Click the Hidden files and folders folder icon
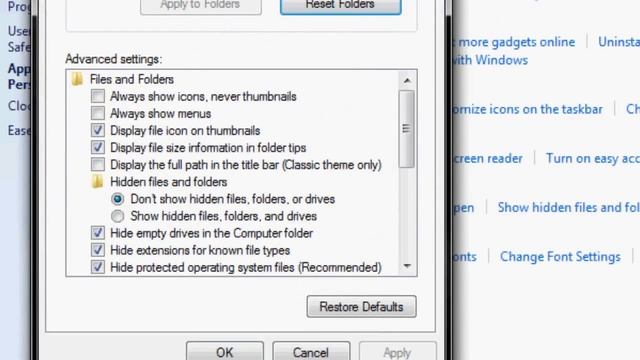Screen dimensions: 640x360 pyautogui.click(x=97, y=182)
